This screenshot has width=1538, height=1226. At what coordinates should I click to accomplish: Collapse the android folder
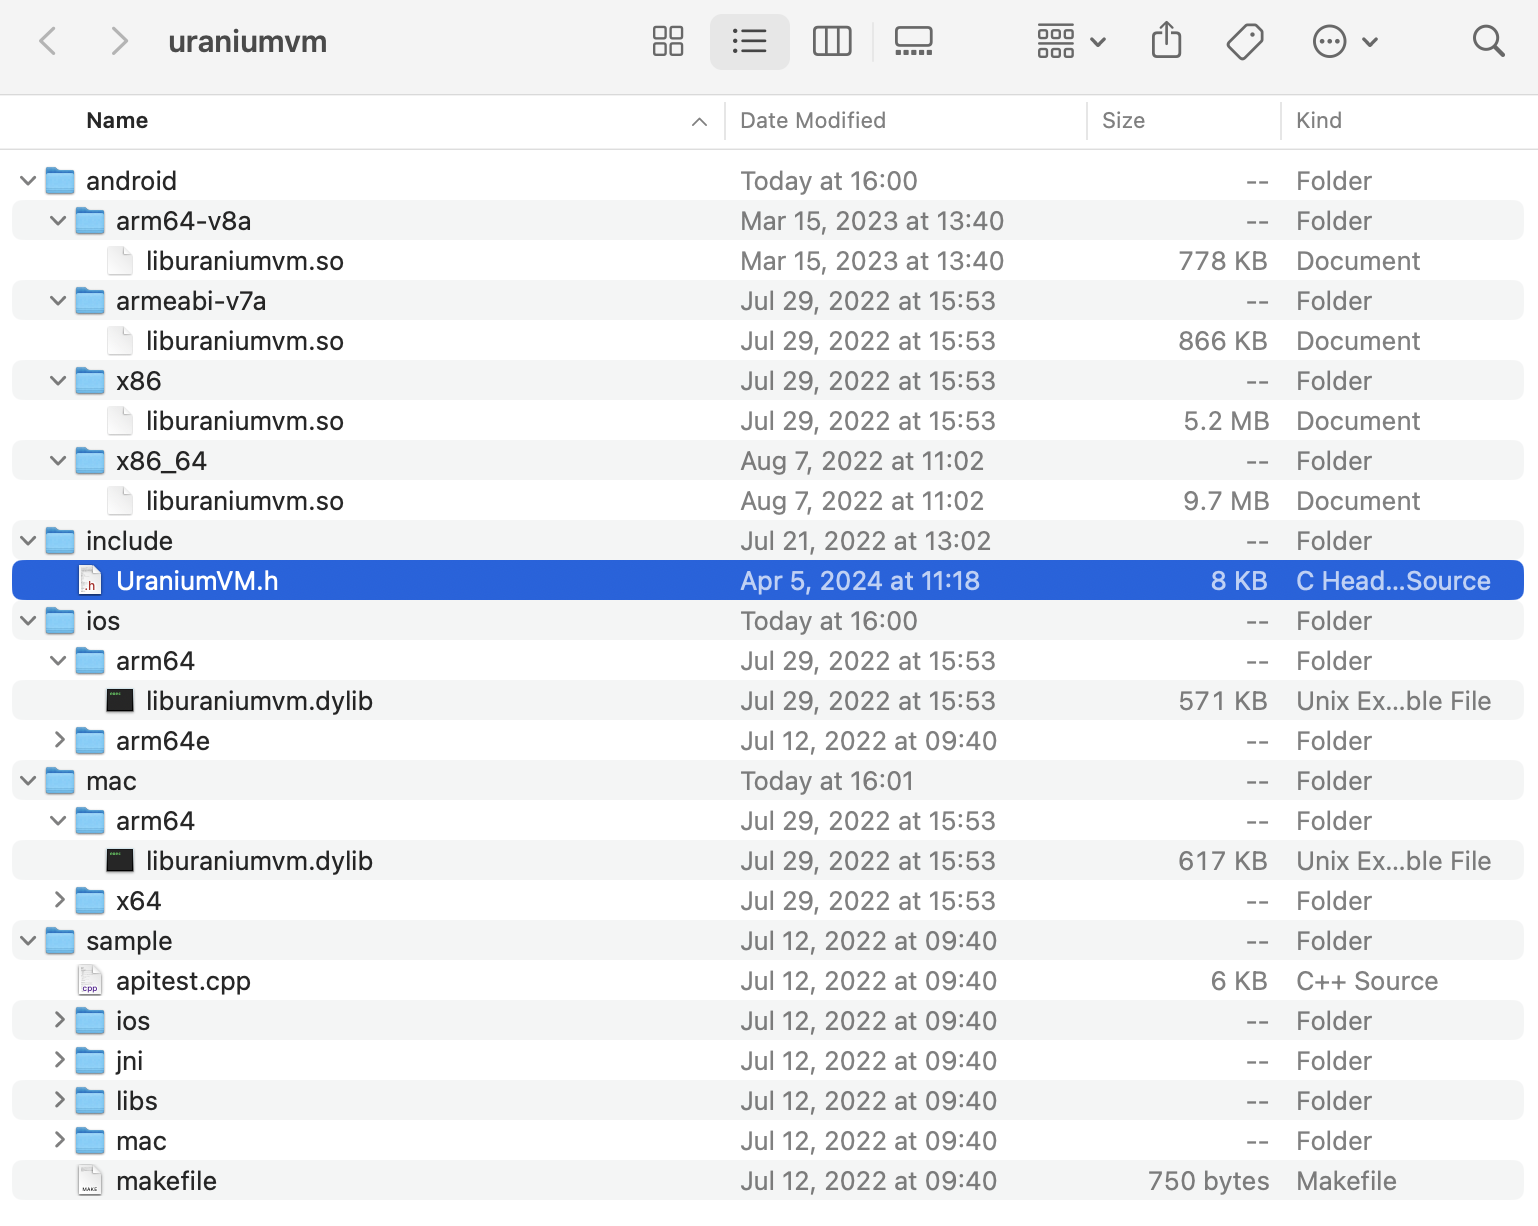point(28,181)
